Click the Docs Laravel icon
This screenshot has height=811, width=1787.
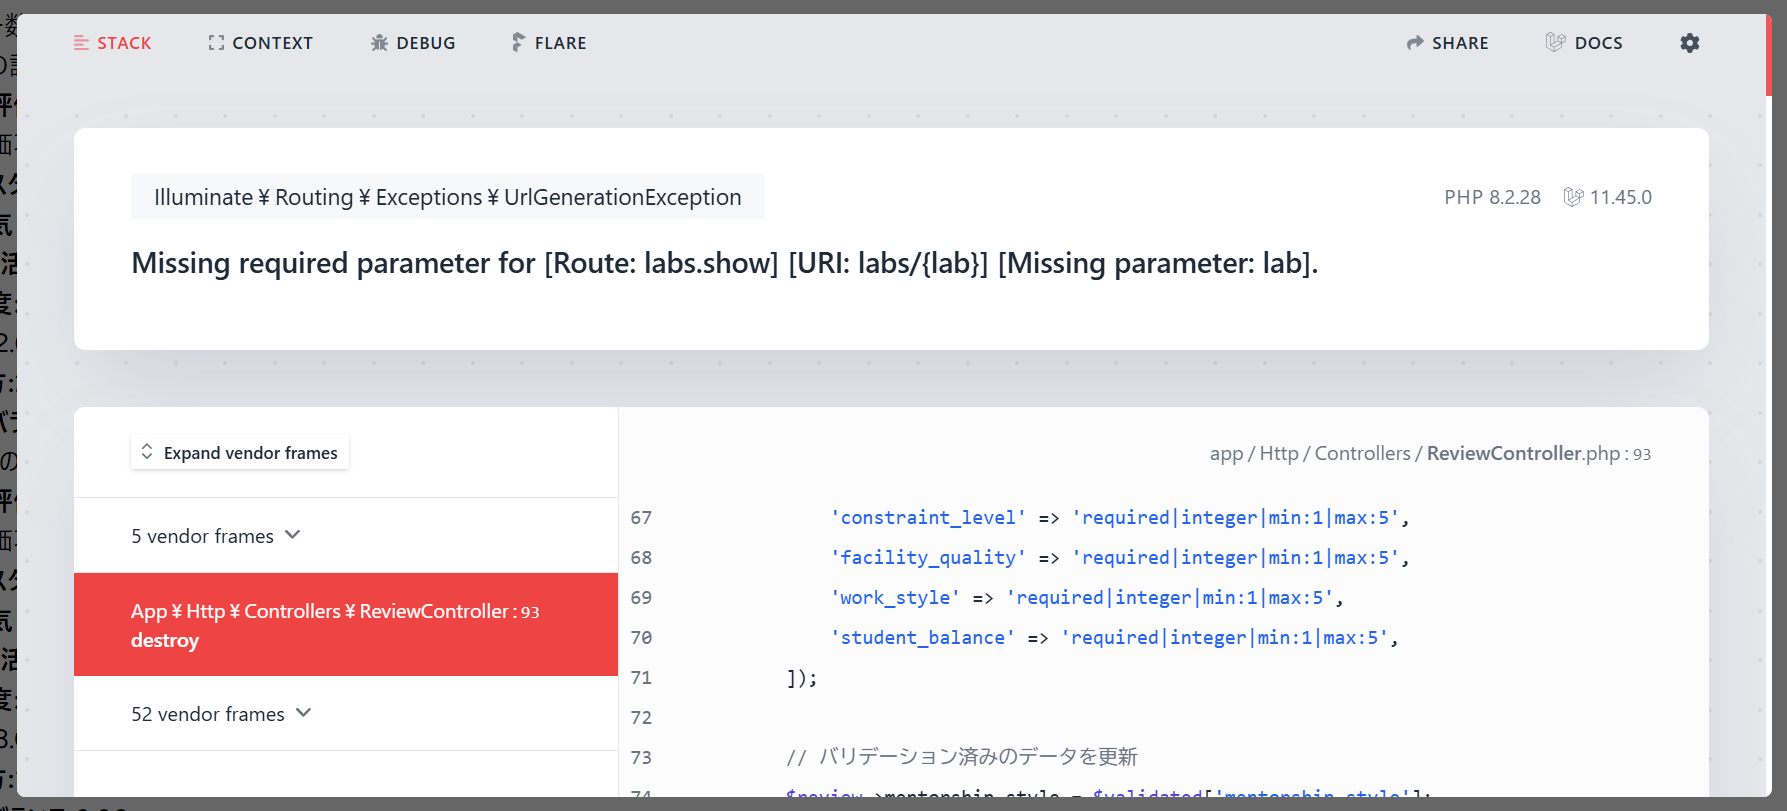click(1555, 42)
